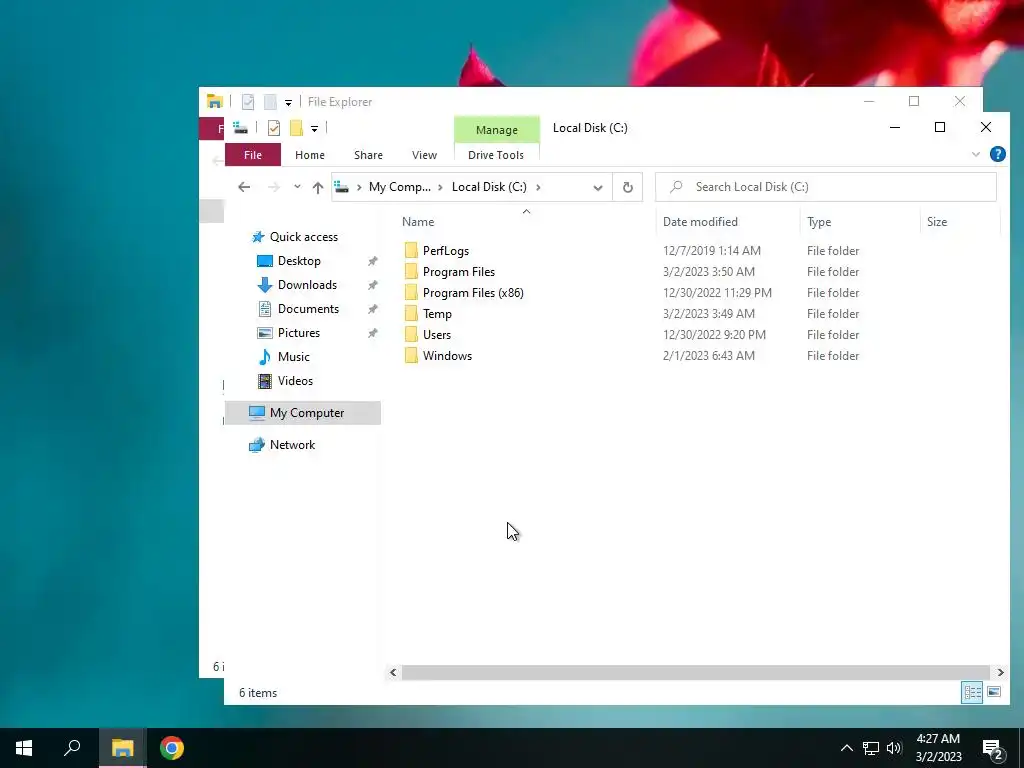This screenshot has height=768, width=1024.
Task: Open the View ribbon tab
Action: pyautogui.click(x=424, y=155)
